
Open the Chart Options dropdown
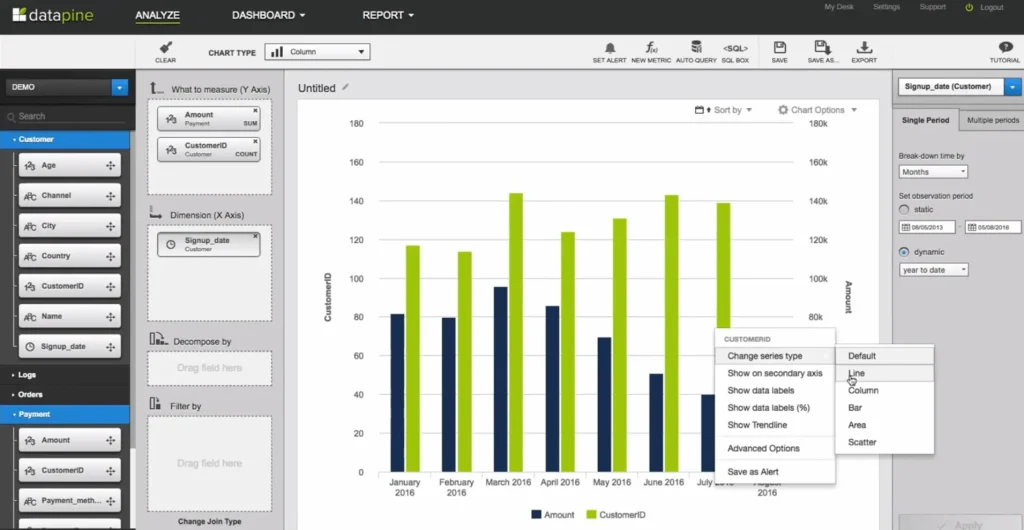coord(817,110)
